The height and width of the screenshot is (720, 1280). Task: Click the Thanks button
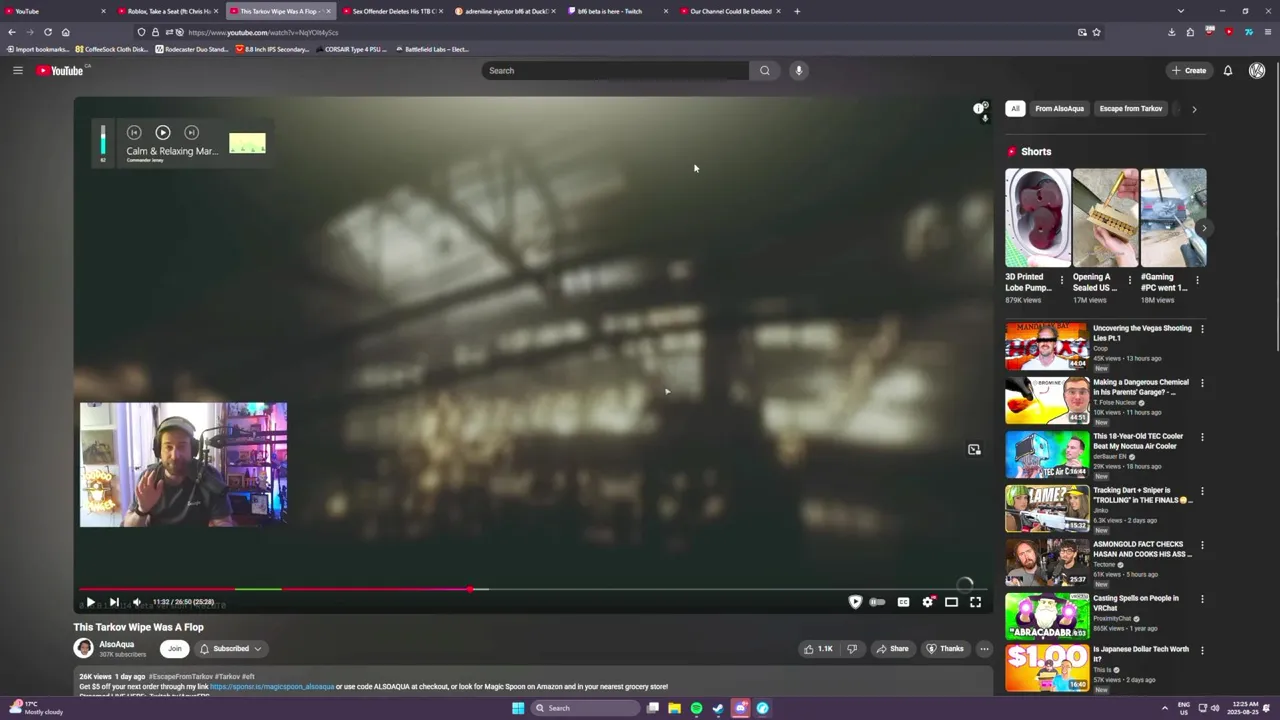pos(945,649)
